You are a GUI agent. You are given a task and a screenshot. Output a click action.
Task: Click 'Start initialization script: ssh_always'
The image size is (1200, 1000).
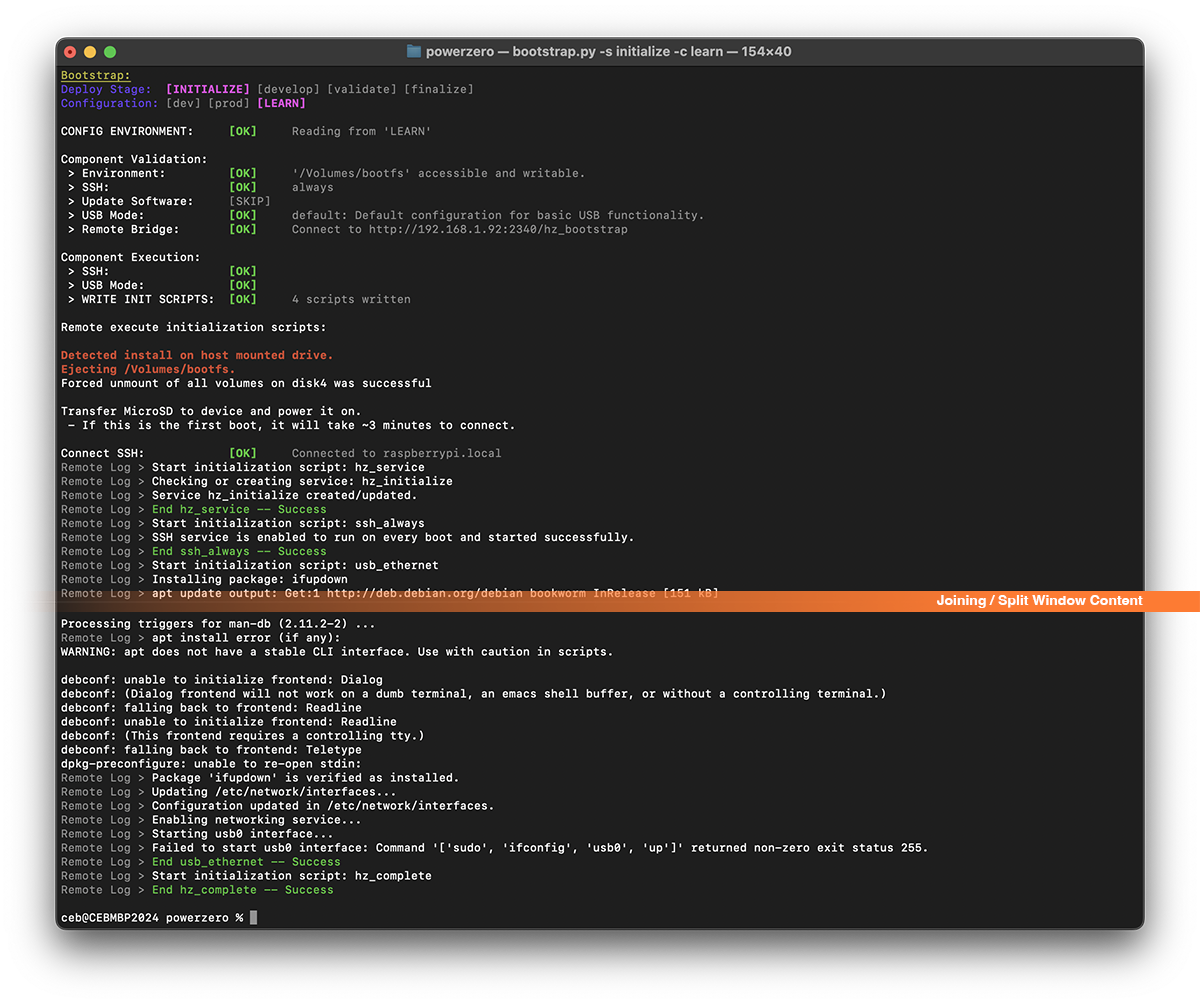point(288,523)
